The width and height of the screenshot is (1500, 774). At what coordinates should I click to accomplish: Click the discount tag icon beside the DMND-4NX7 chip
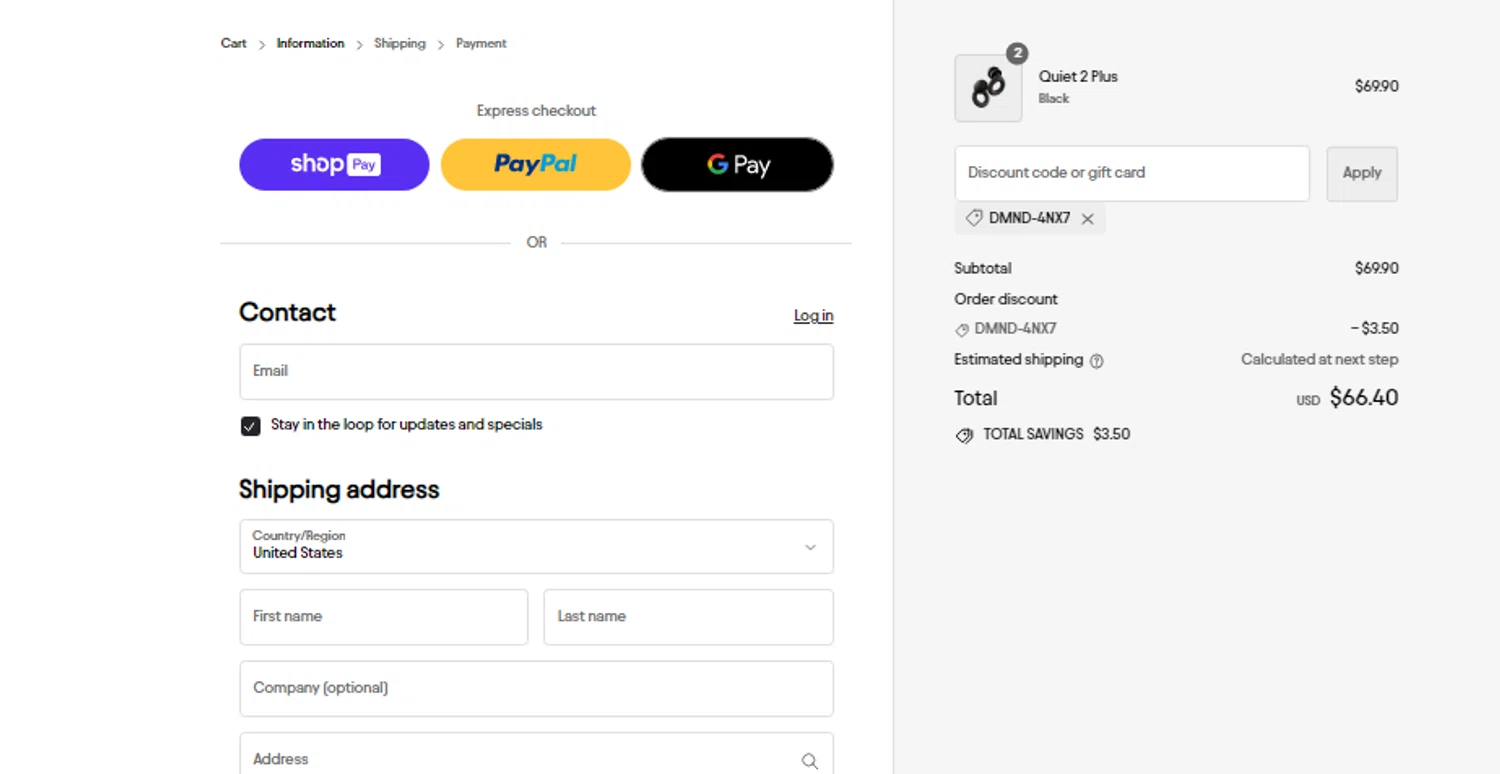click(973, 218)
